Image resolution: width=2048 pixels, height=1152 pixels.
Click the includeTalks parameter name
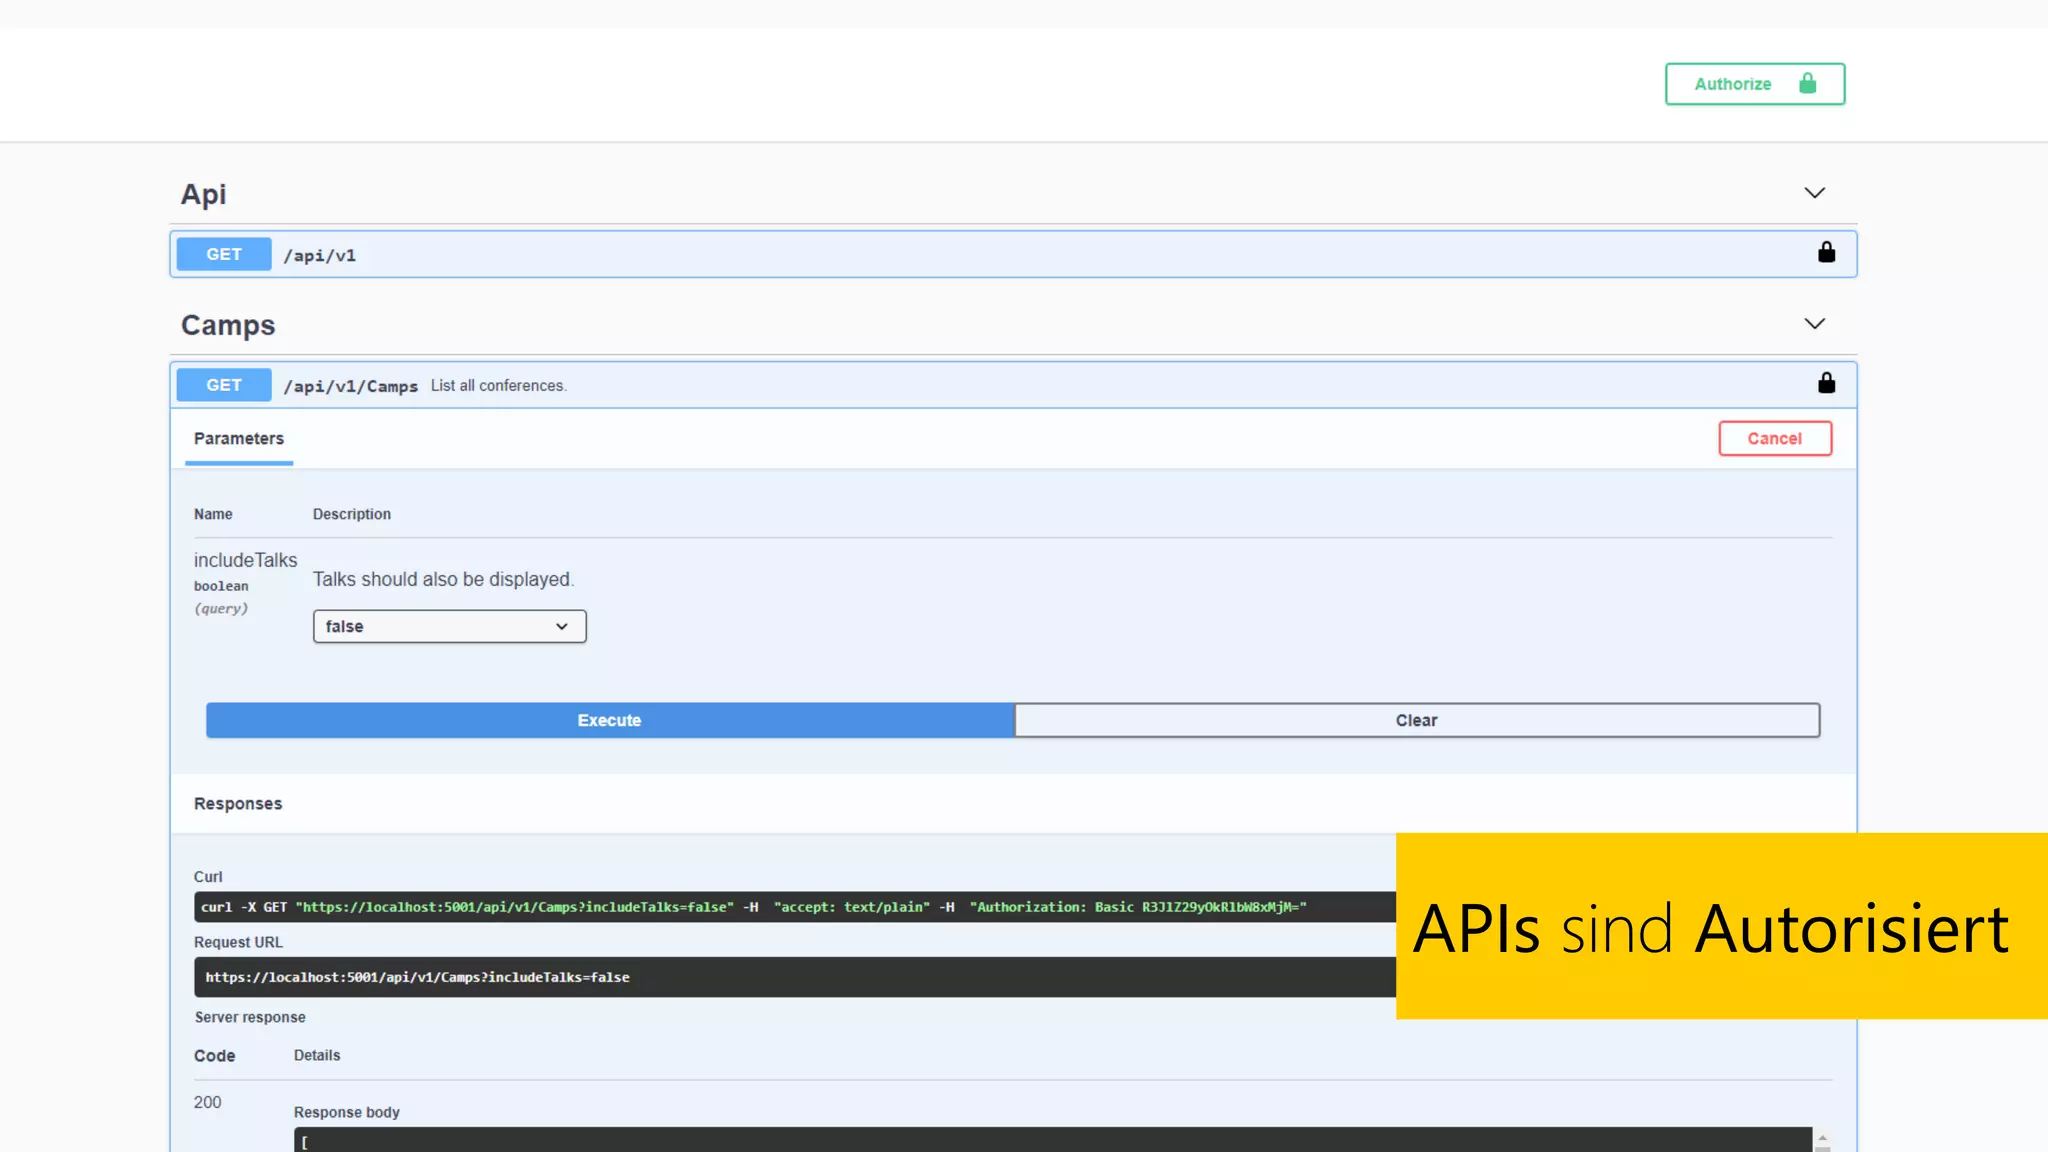(x=245, y=560)
